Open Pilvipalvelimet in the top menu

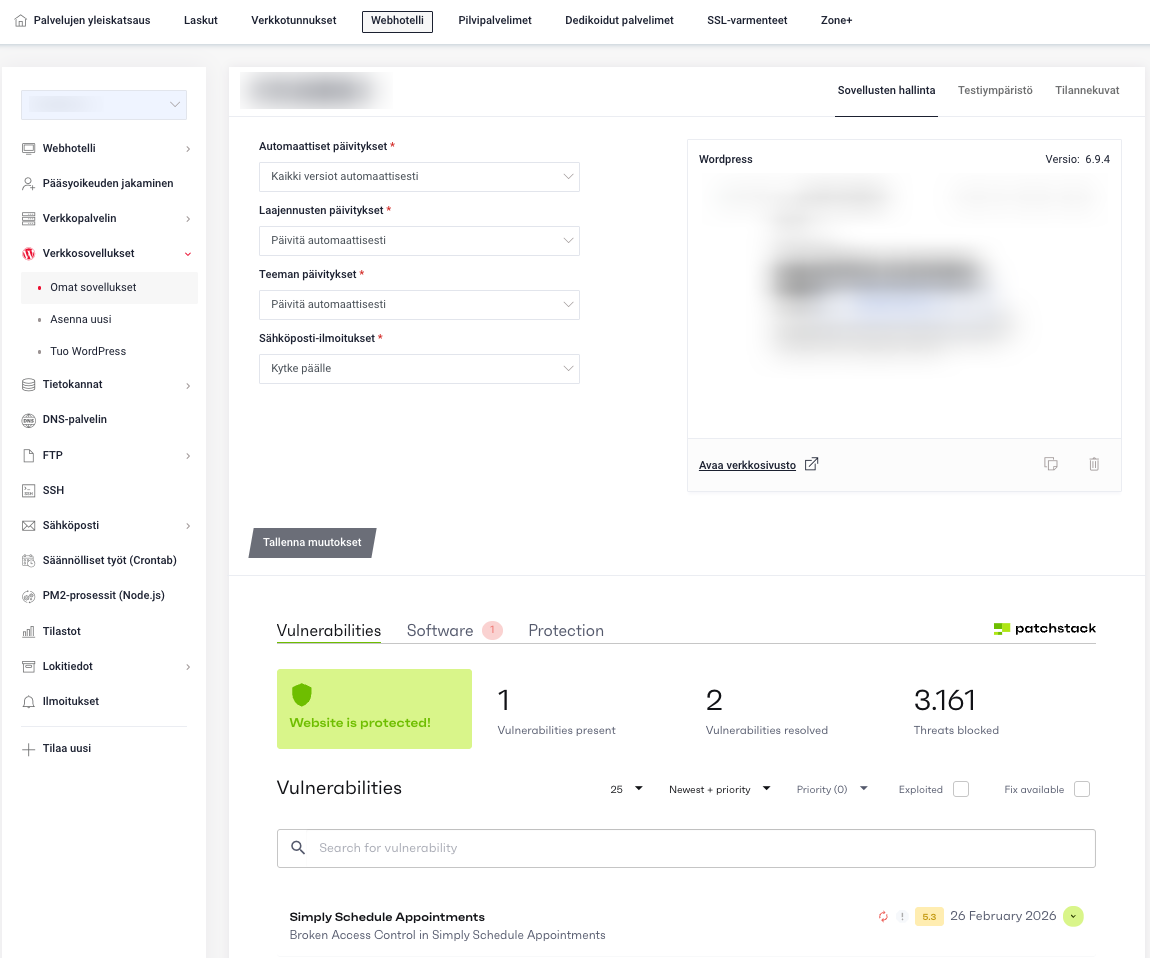(x=494, y=20)
